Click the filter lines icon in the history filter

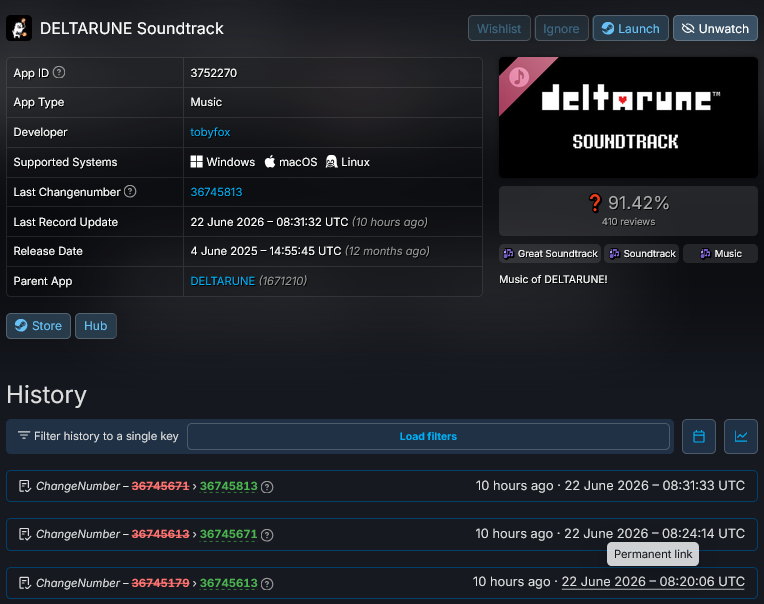tap(23, 435)
